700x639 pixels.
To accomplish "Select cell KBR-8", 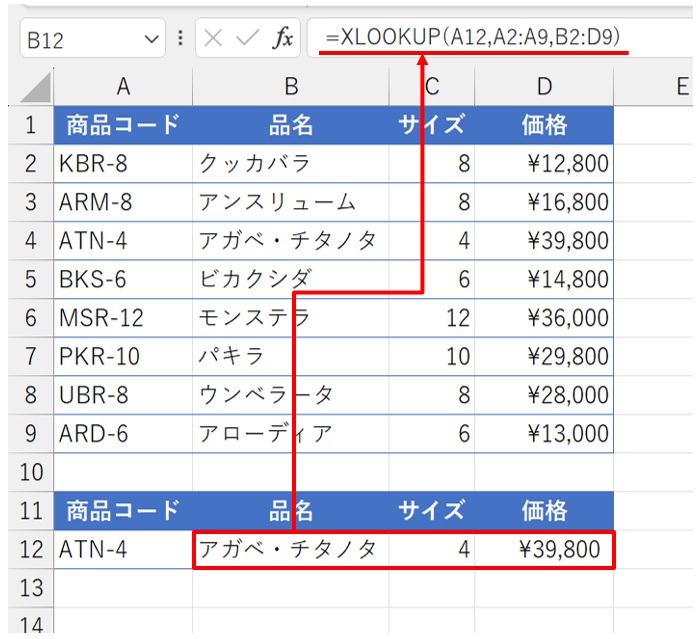I will coord(123,163).
